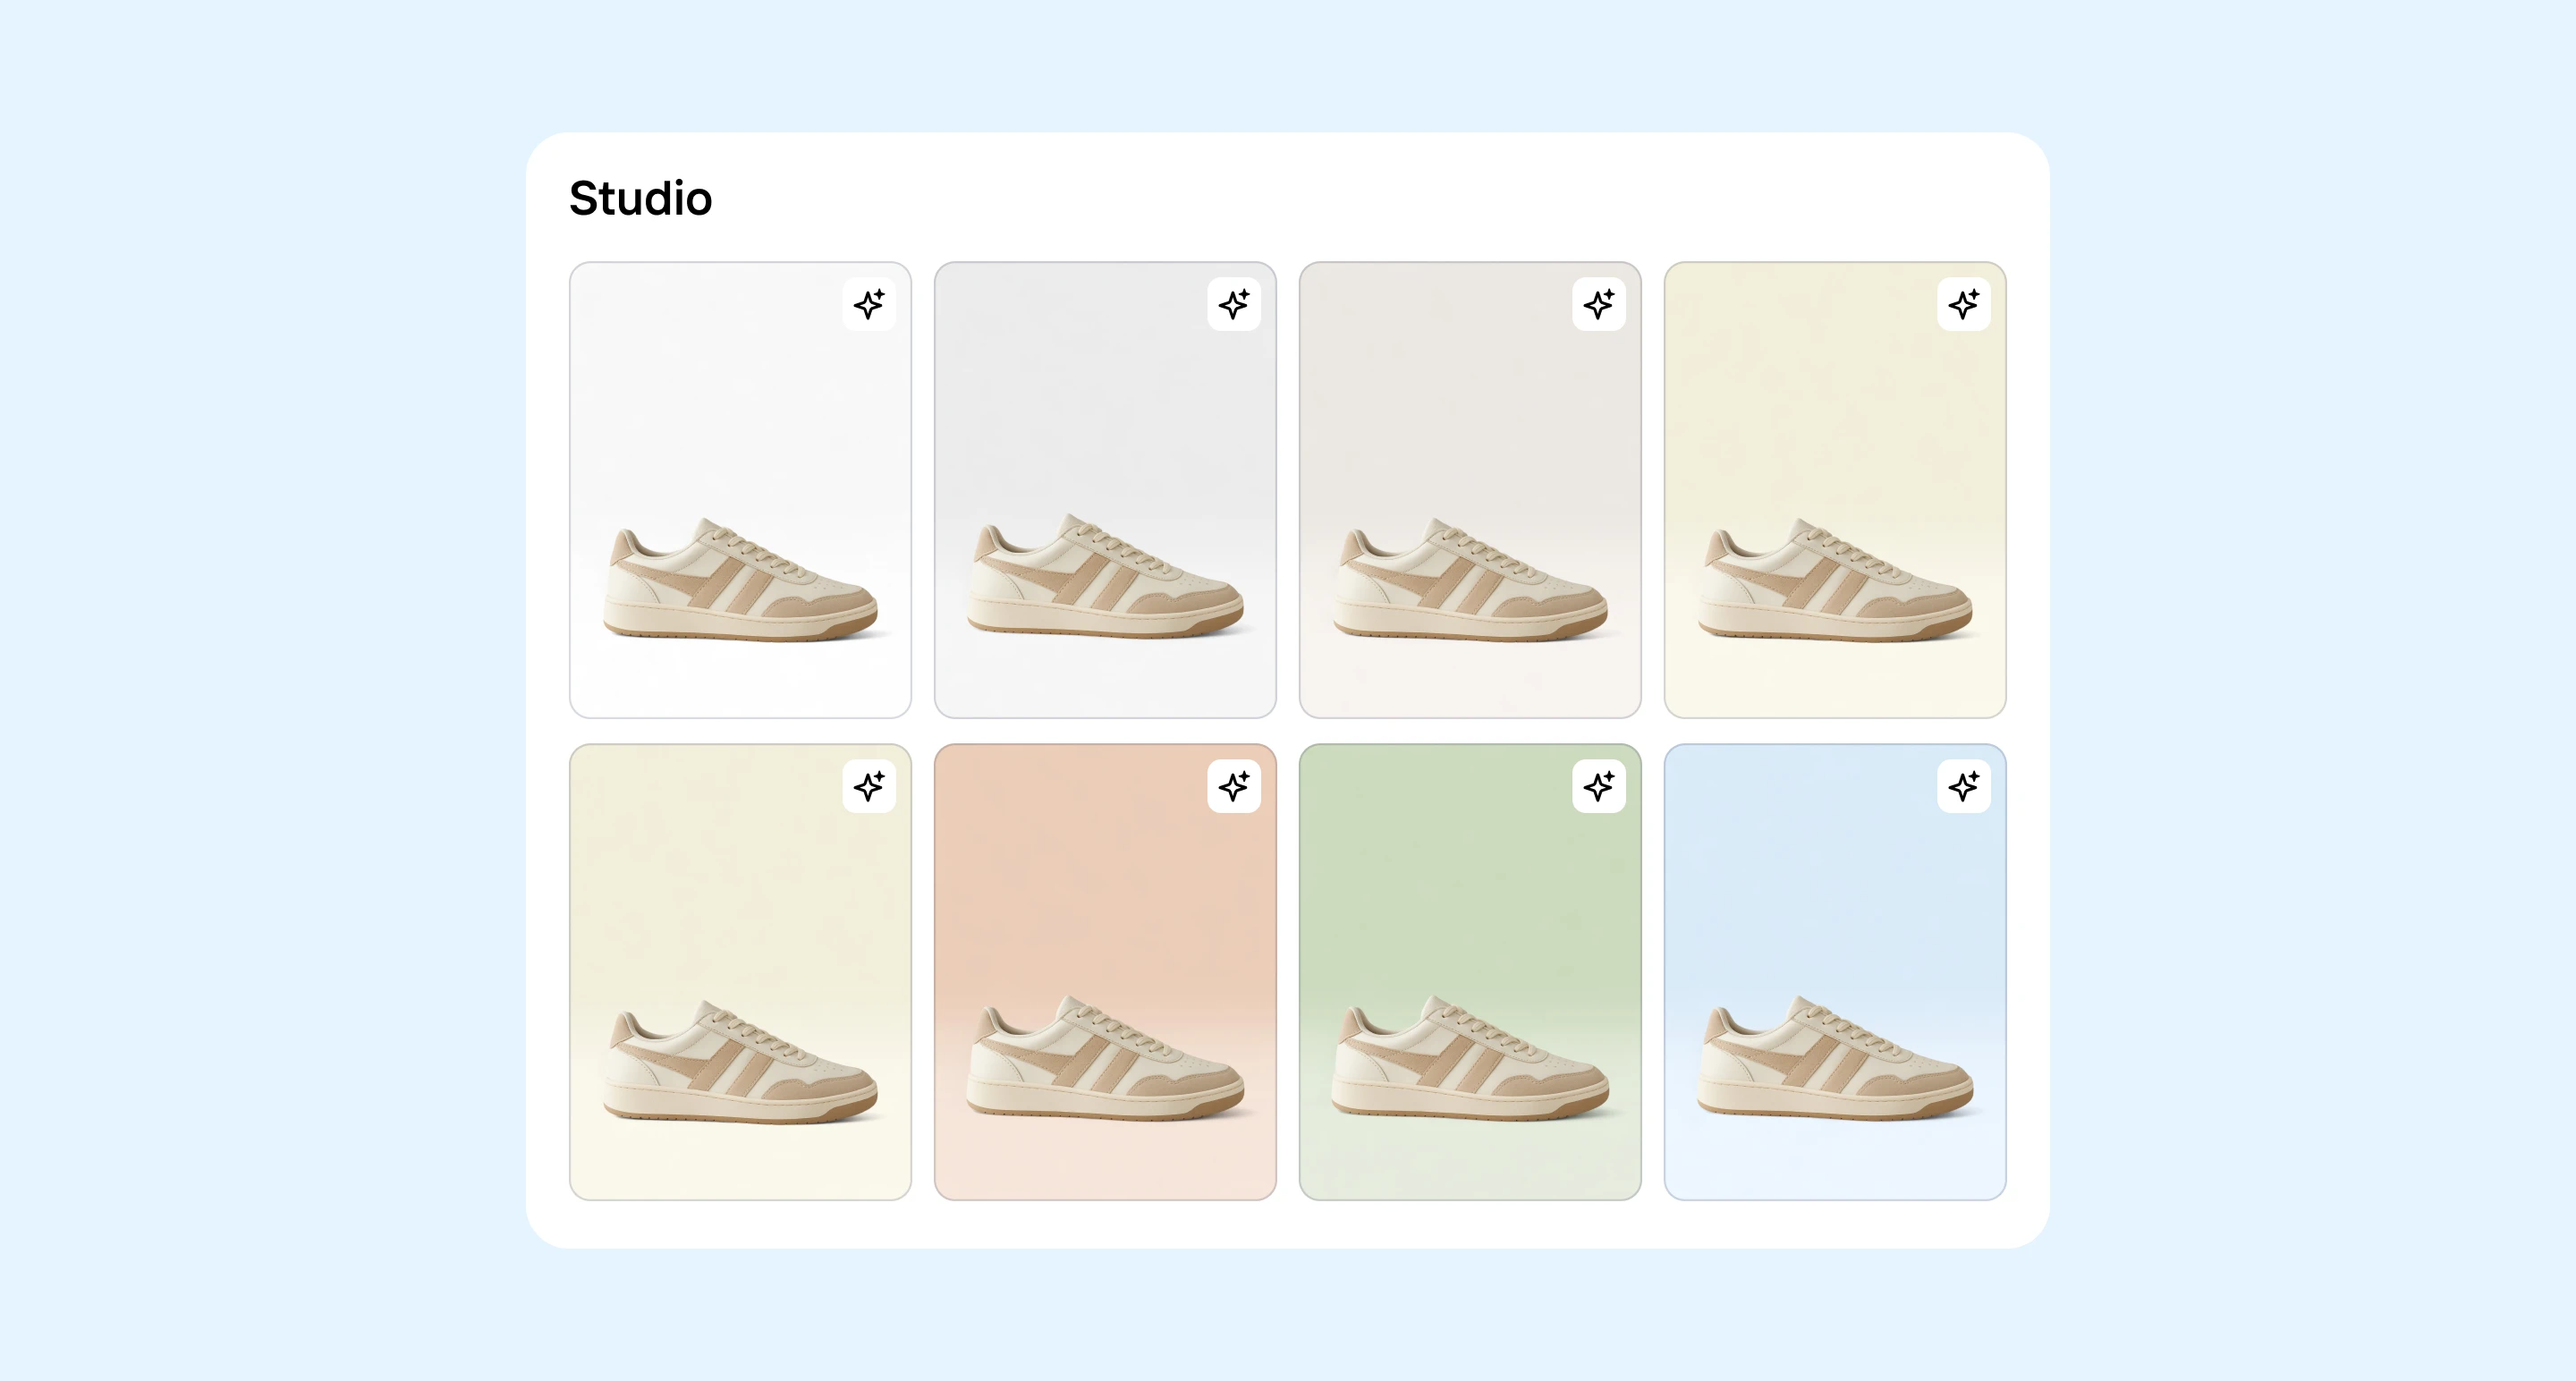Click the sparkle icon on the light gray card

[1233, 304]
